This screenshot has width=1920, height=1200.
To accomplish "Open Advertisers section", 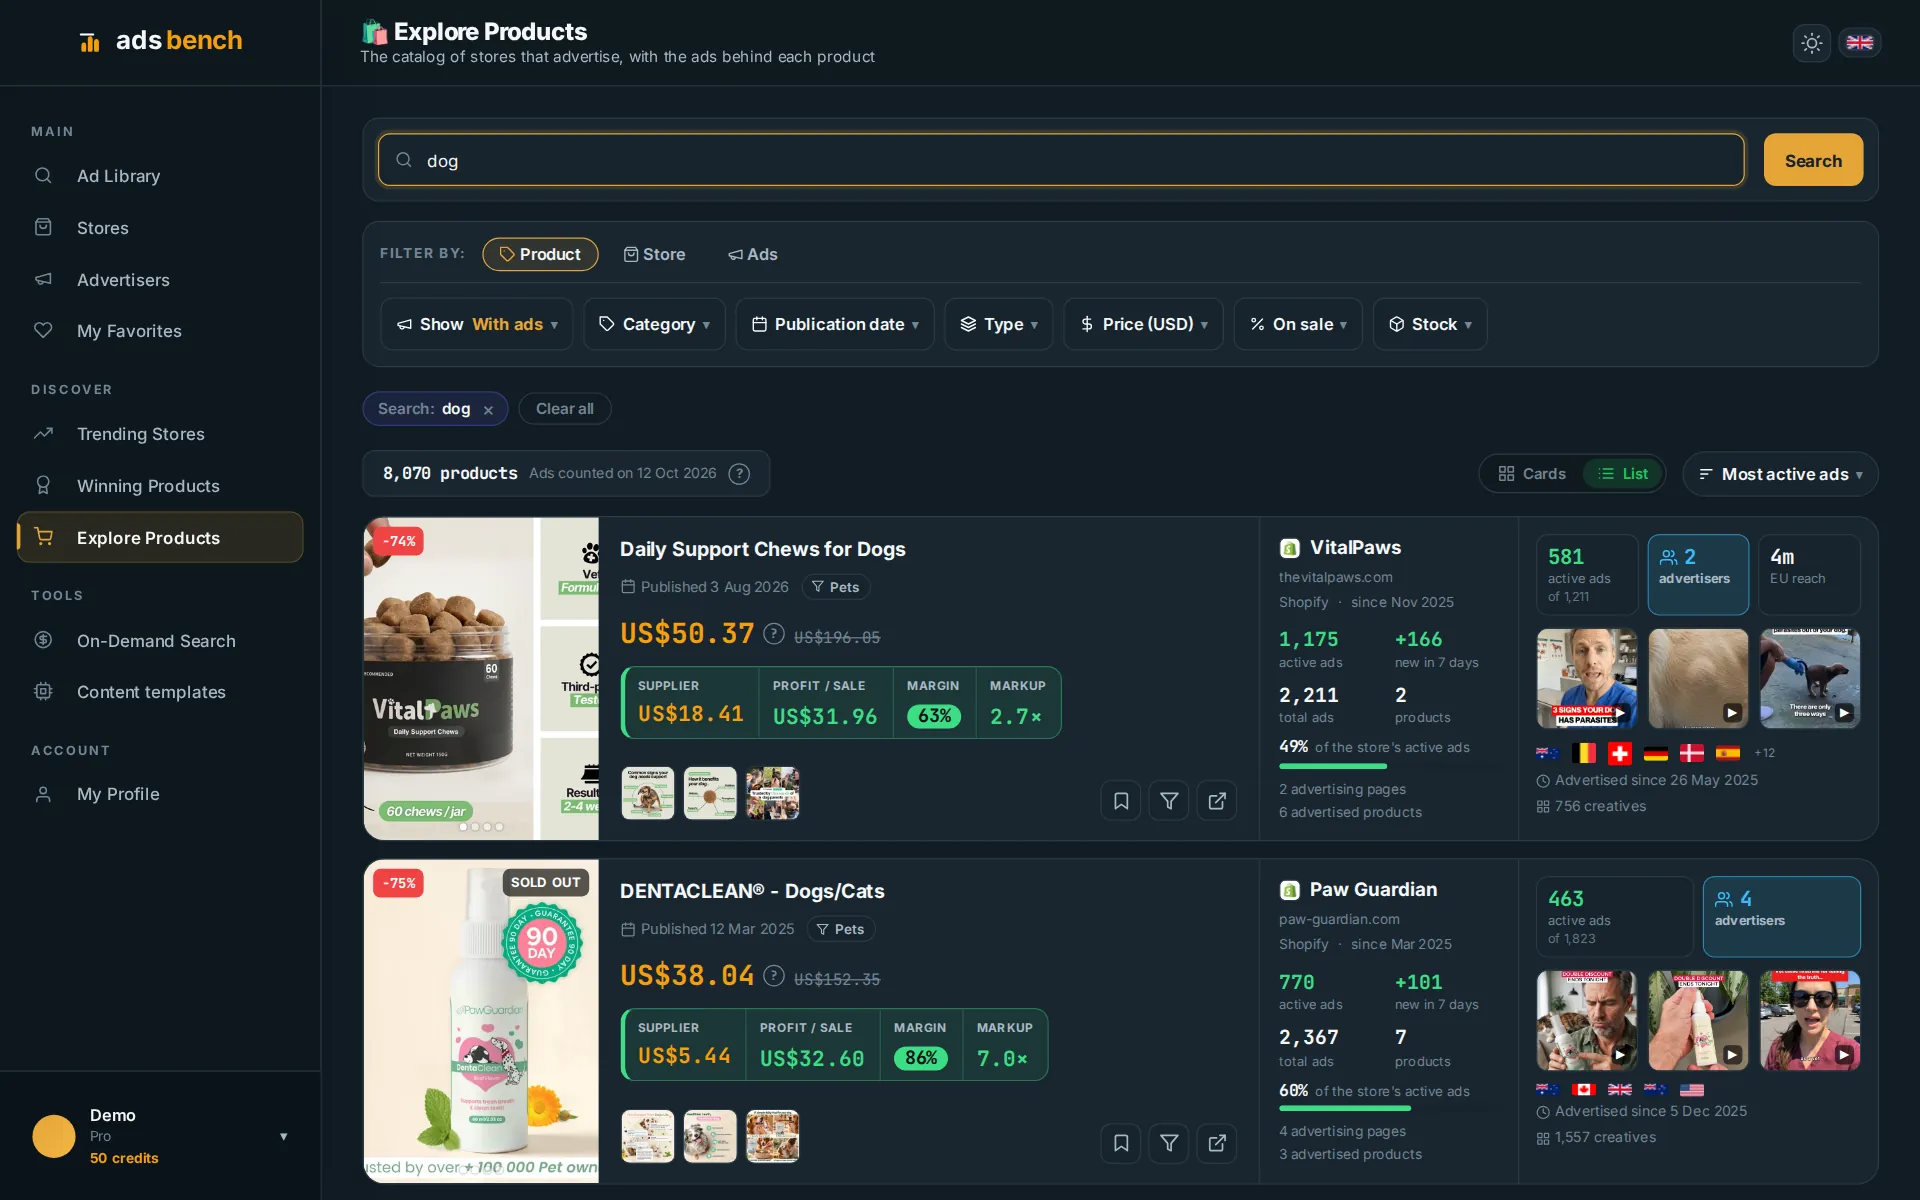I will pyautogui.click(x=160, y=280).
